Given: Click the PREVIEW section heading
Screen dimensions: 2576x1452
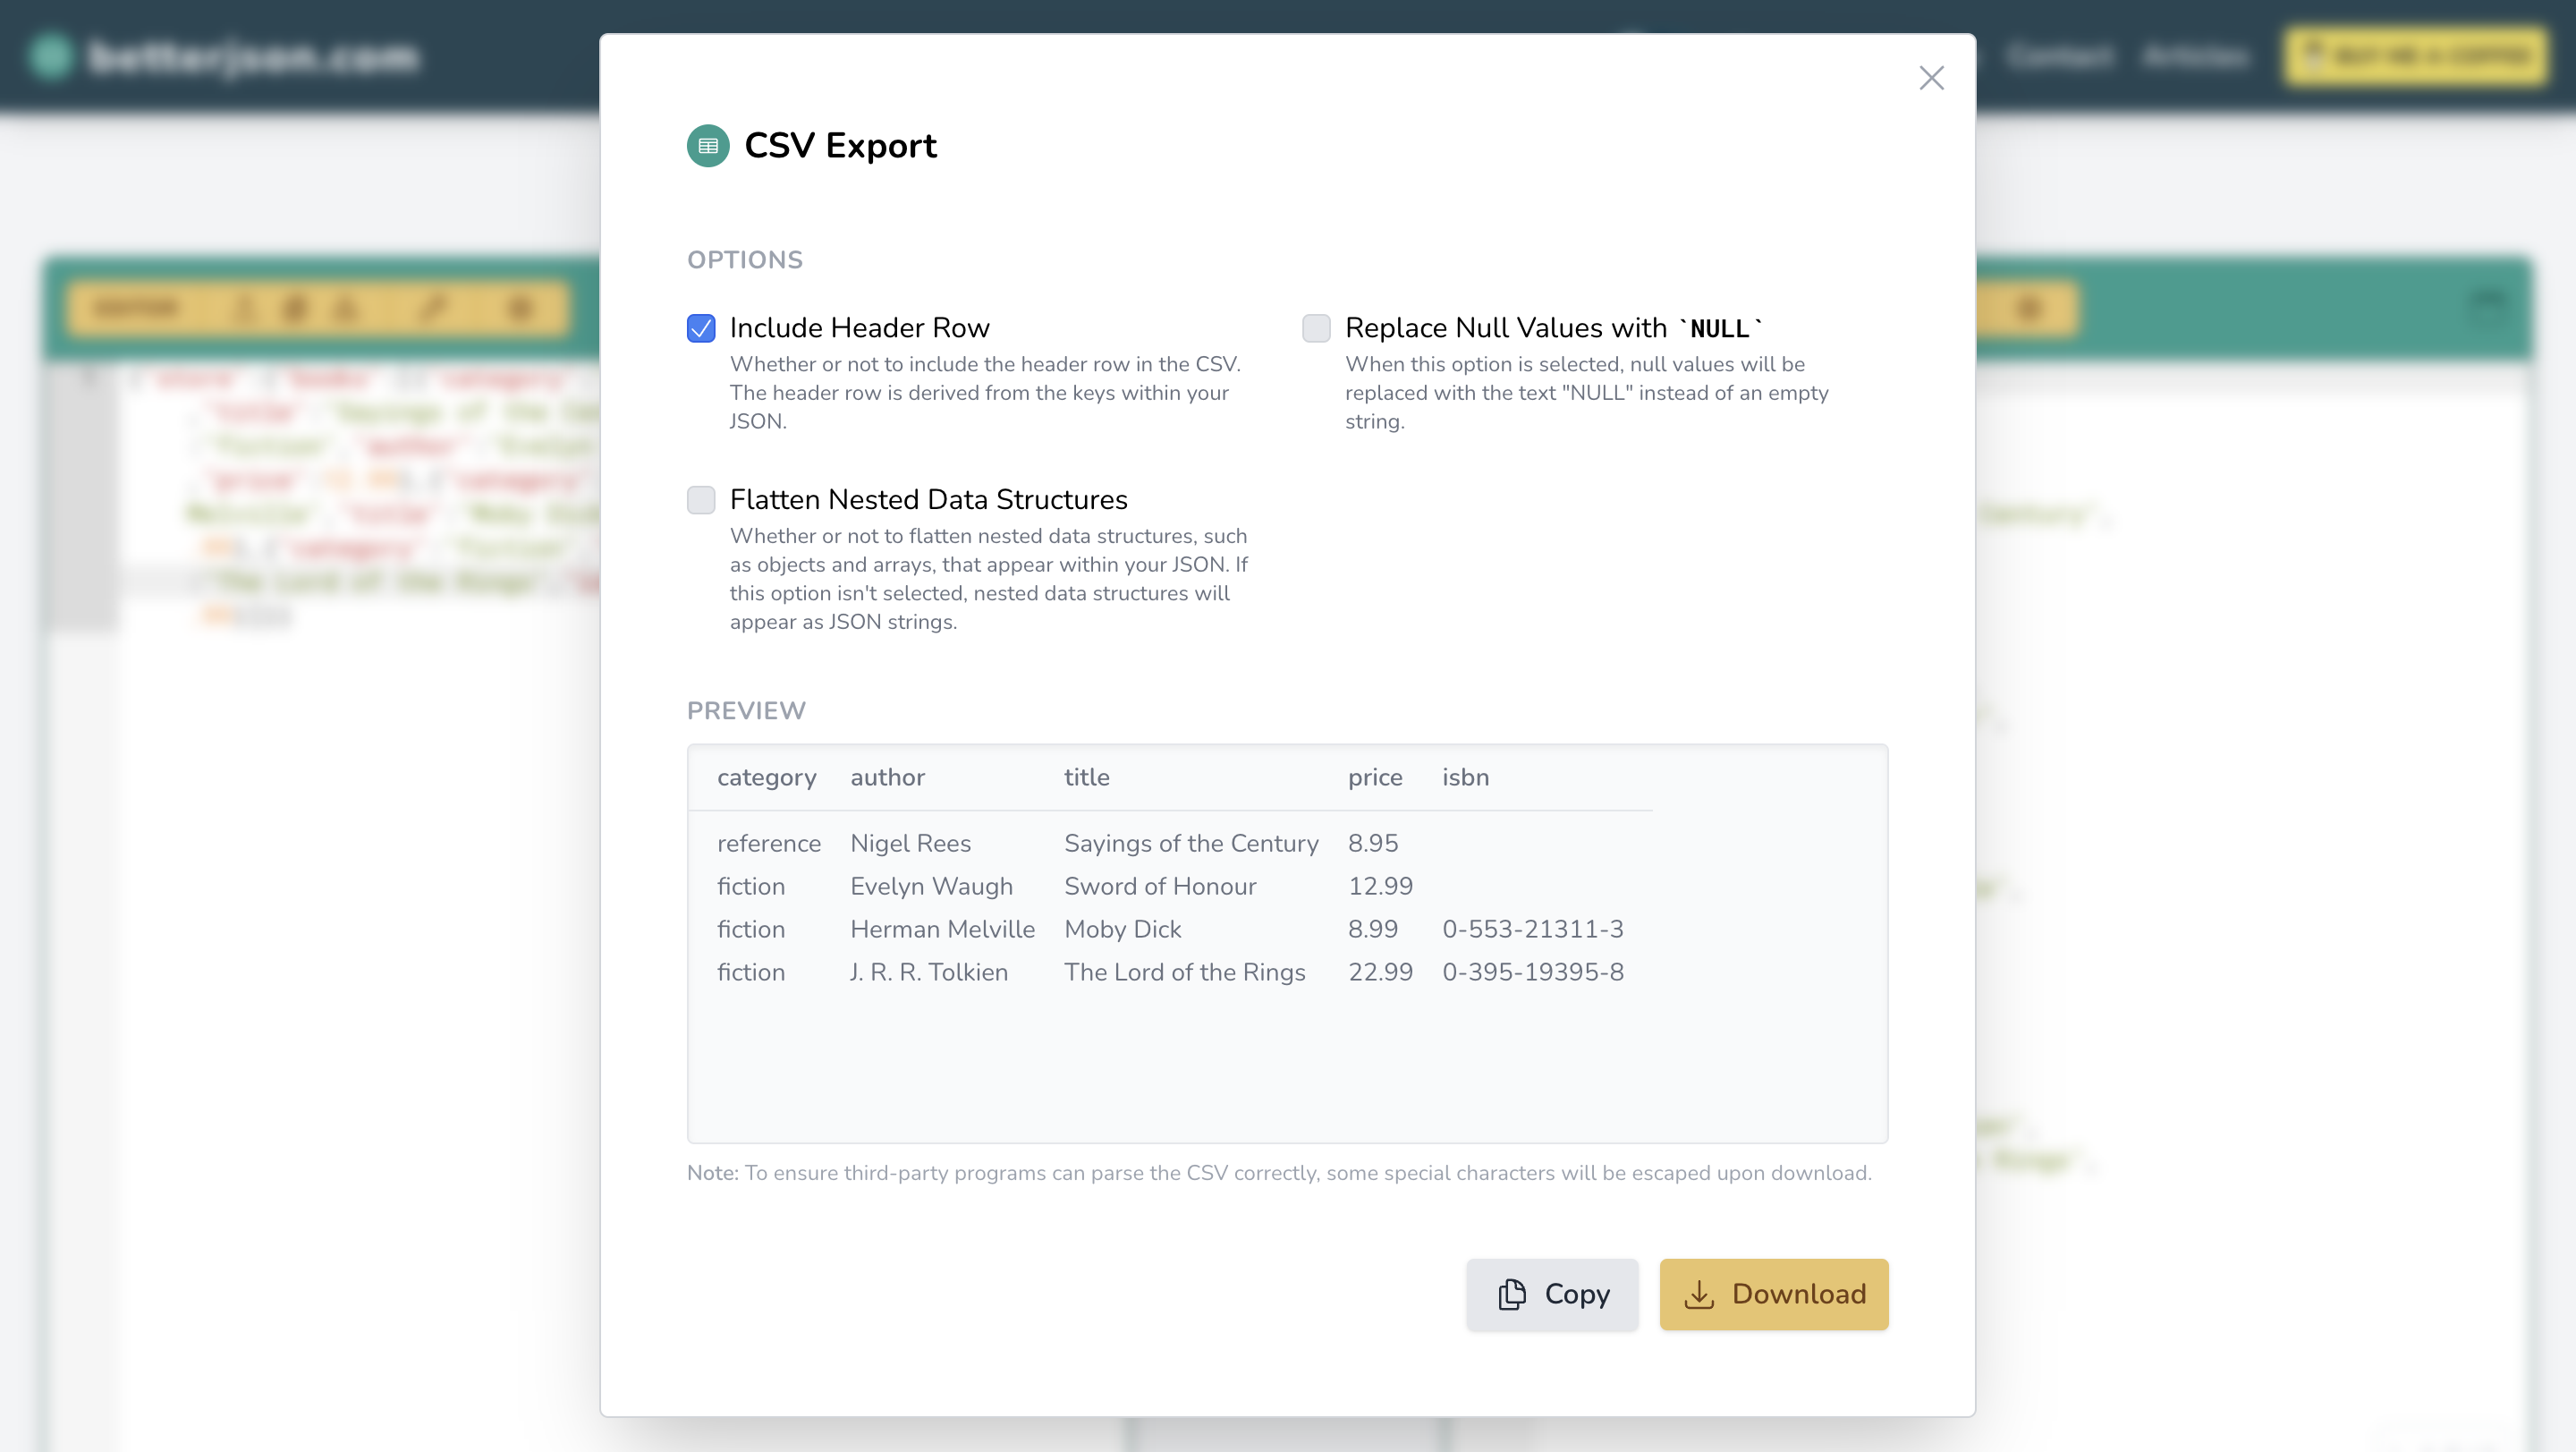Looking at the screenshot, I should [x=746, y=711].
